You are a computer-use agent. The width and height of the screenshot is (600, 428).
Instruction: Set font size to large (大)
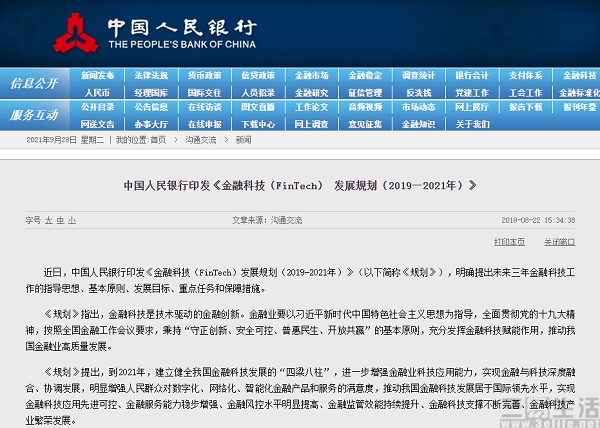[49, 220]
